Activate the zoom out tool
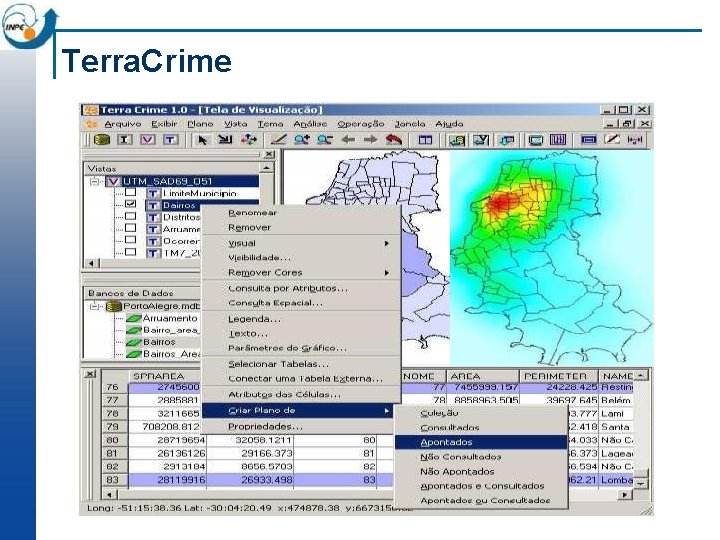The image size is (720, 540). click(325, 140)
